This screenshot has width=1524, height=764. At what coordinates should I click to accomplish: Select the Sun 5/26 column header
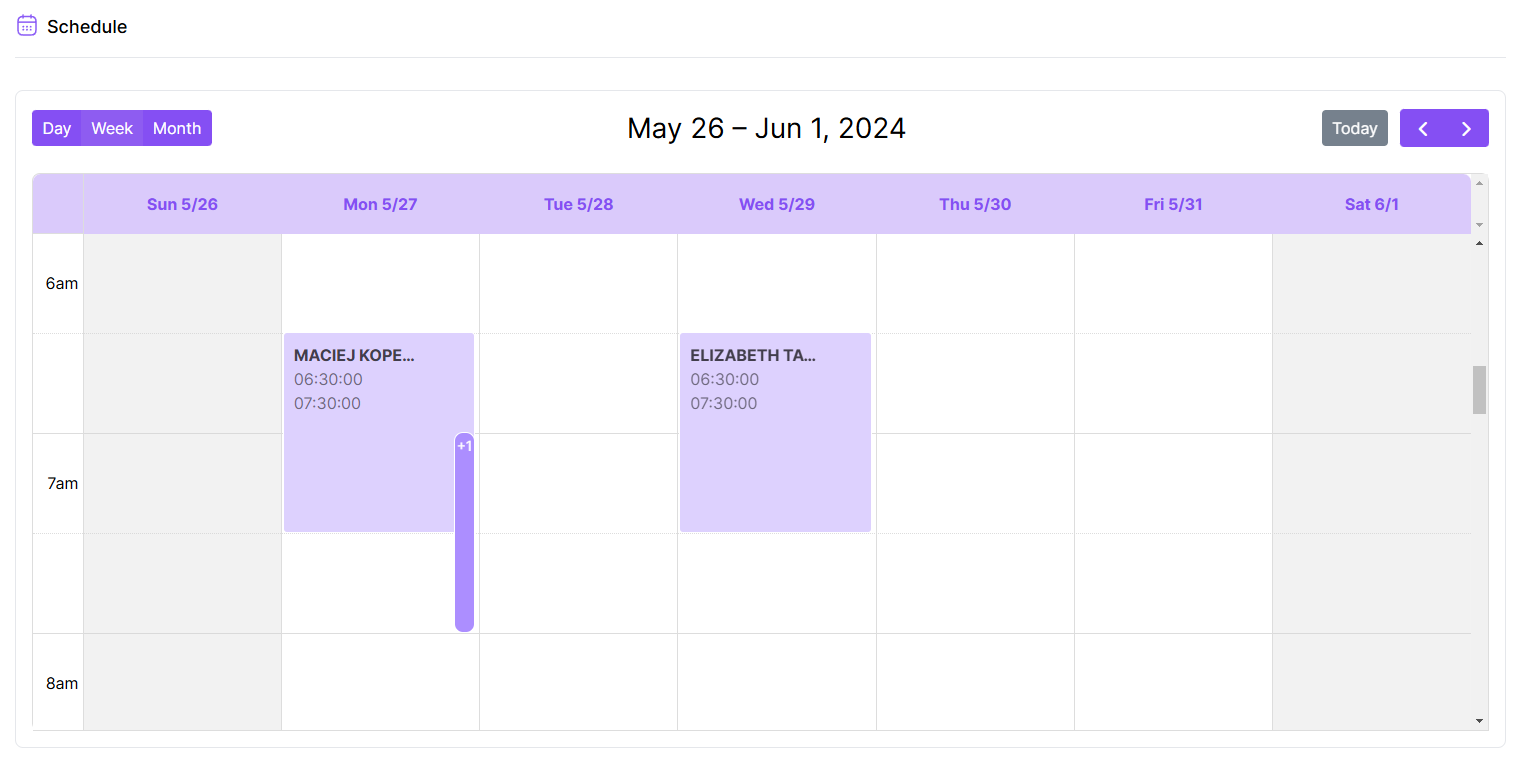point(181,204)
